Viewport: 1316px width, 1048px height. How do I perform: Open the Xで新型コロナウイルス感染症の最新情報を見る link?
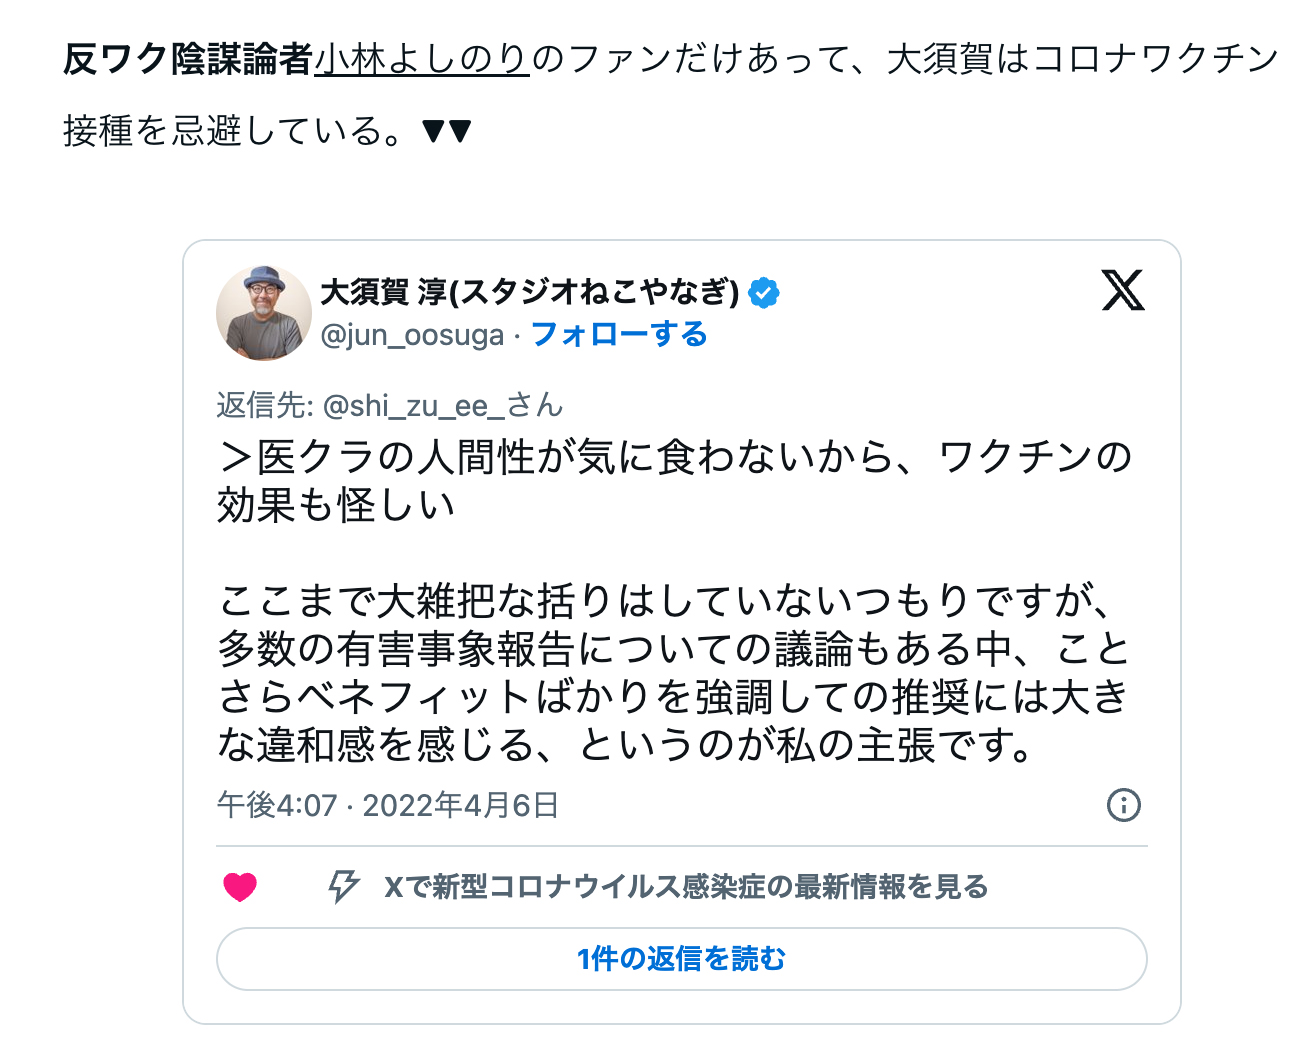click(686, 887)
